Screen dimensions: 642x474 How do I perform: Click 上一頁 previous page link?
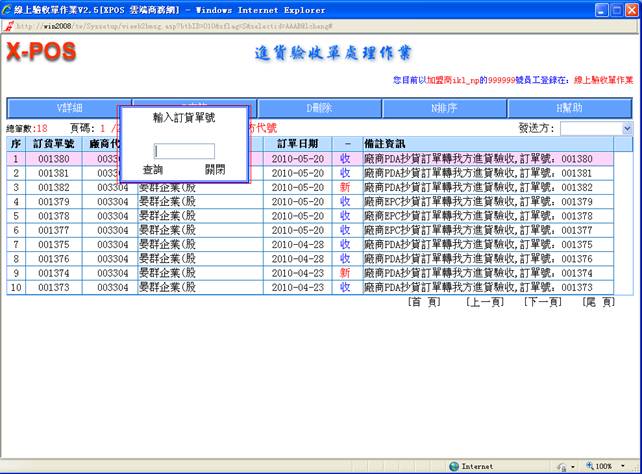tap(483, 302)
